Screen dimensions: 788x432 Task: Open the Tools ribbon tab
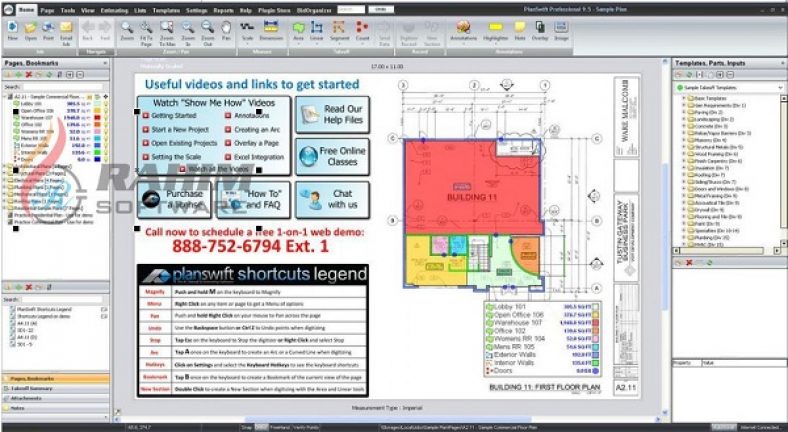coord(68,10)
